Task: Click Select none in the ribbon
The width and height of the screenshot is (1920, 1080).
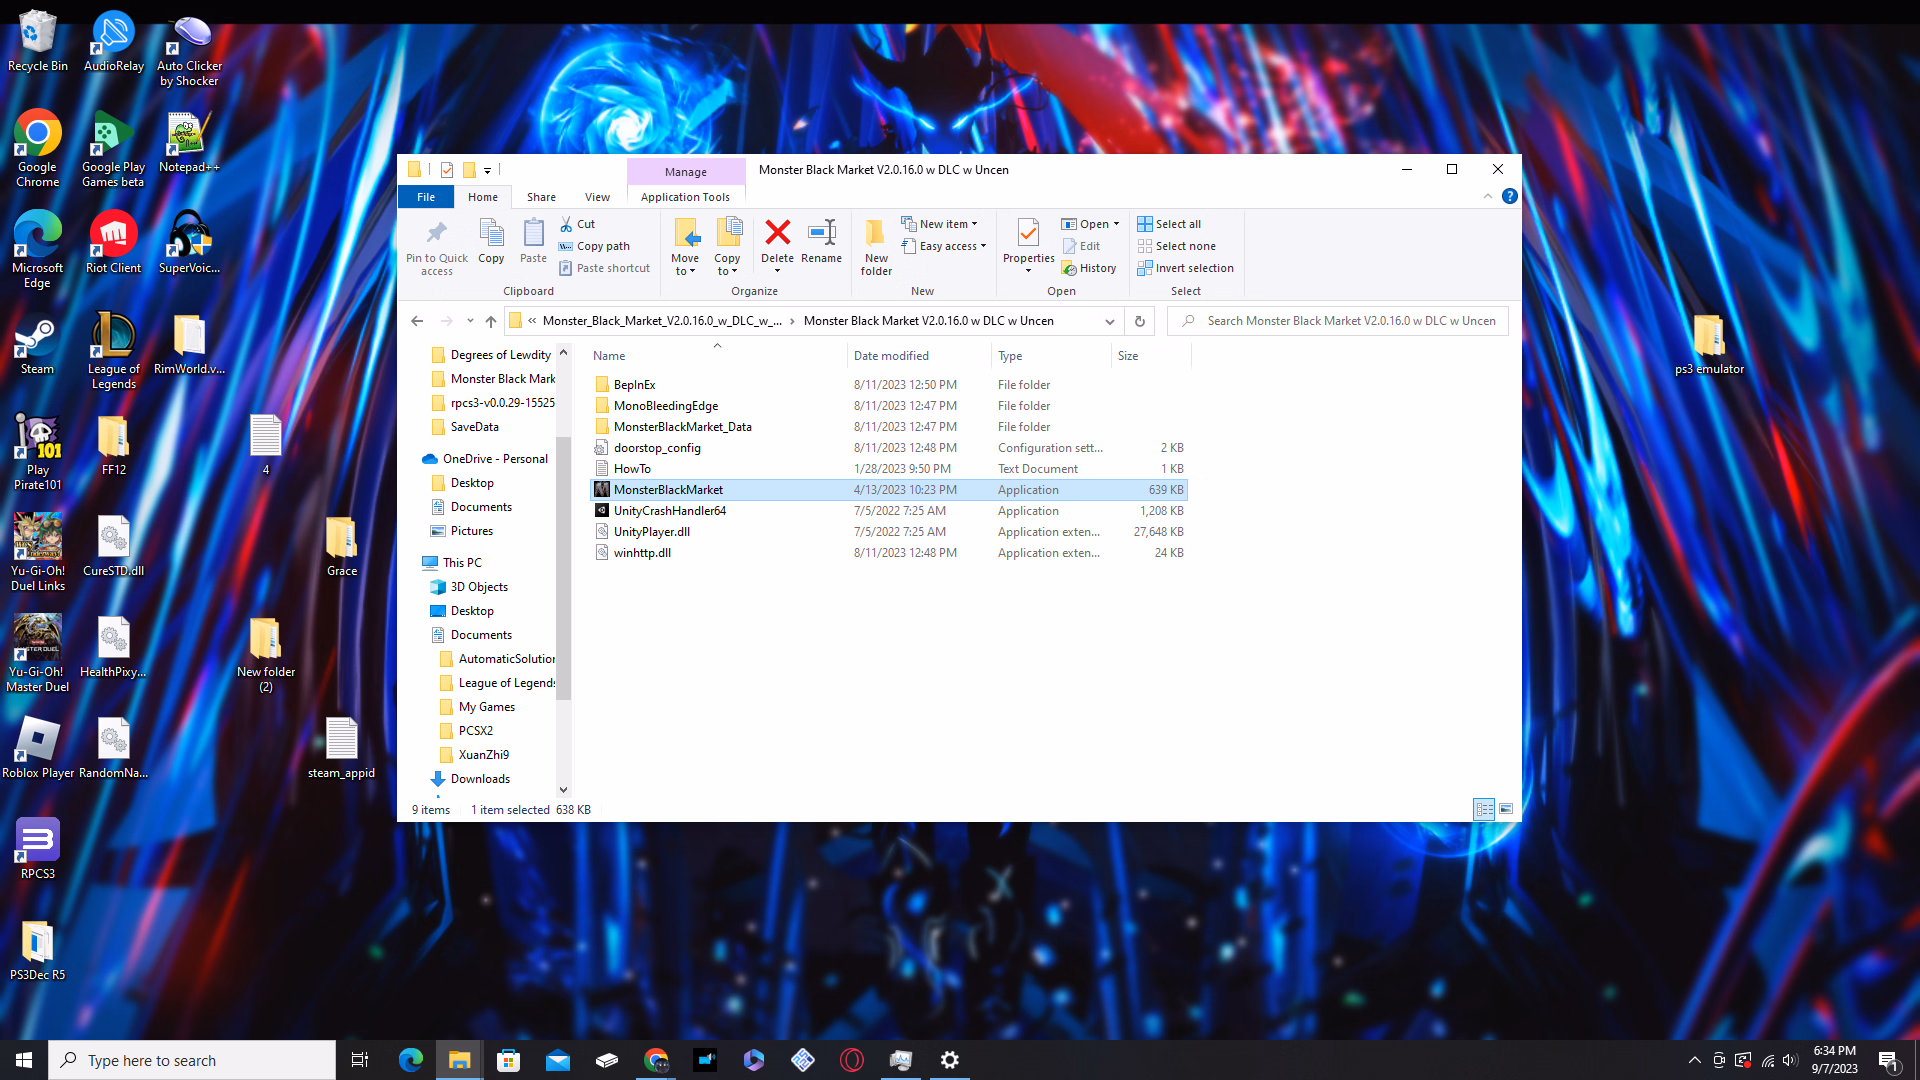Action: click(1177, 246)
